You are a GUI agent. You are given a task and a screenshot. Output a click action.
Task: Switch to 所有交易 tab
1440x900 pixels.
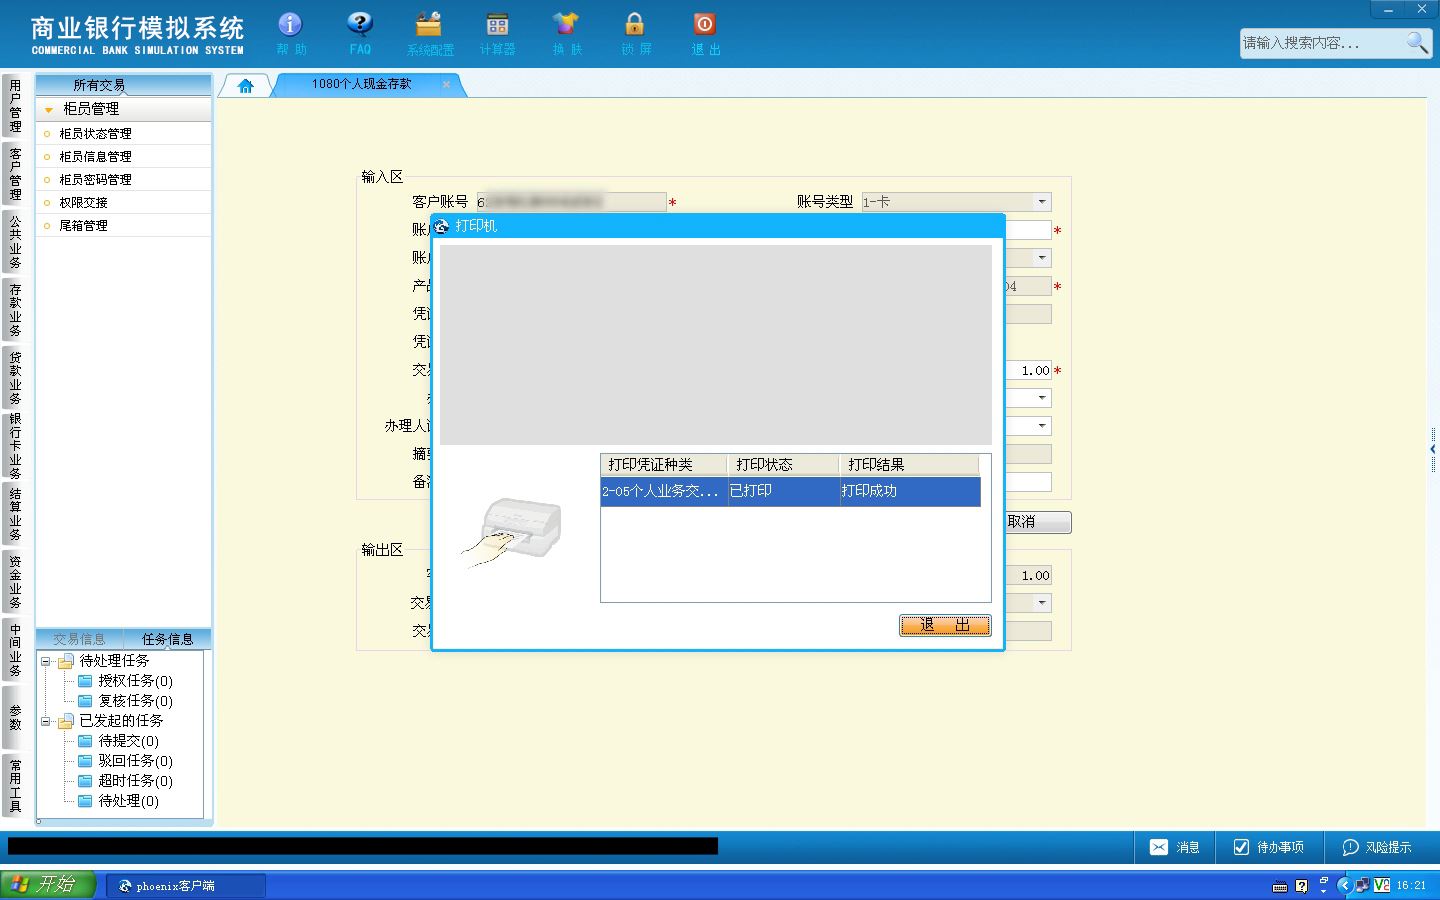99,85
